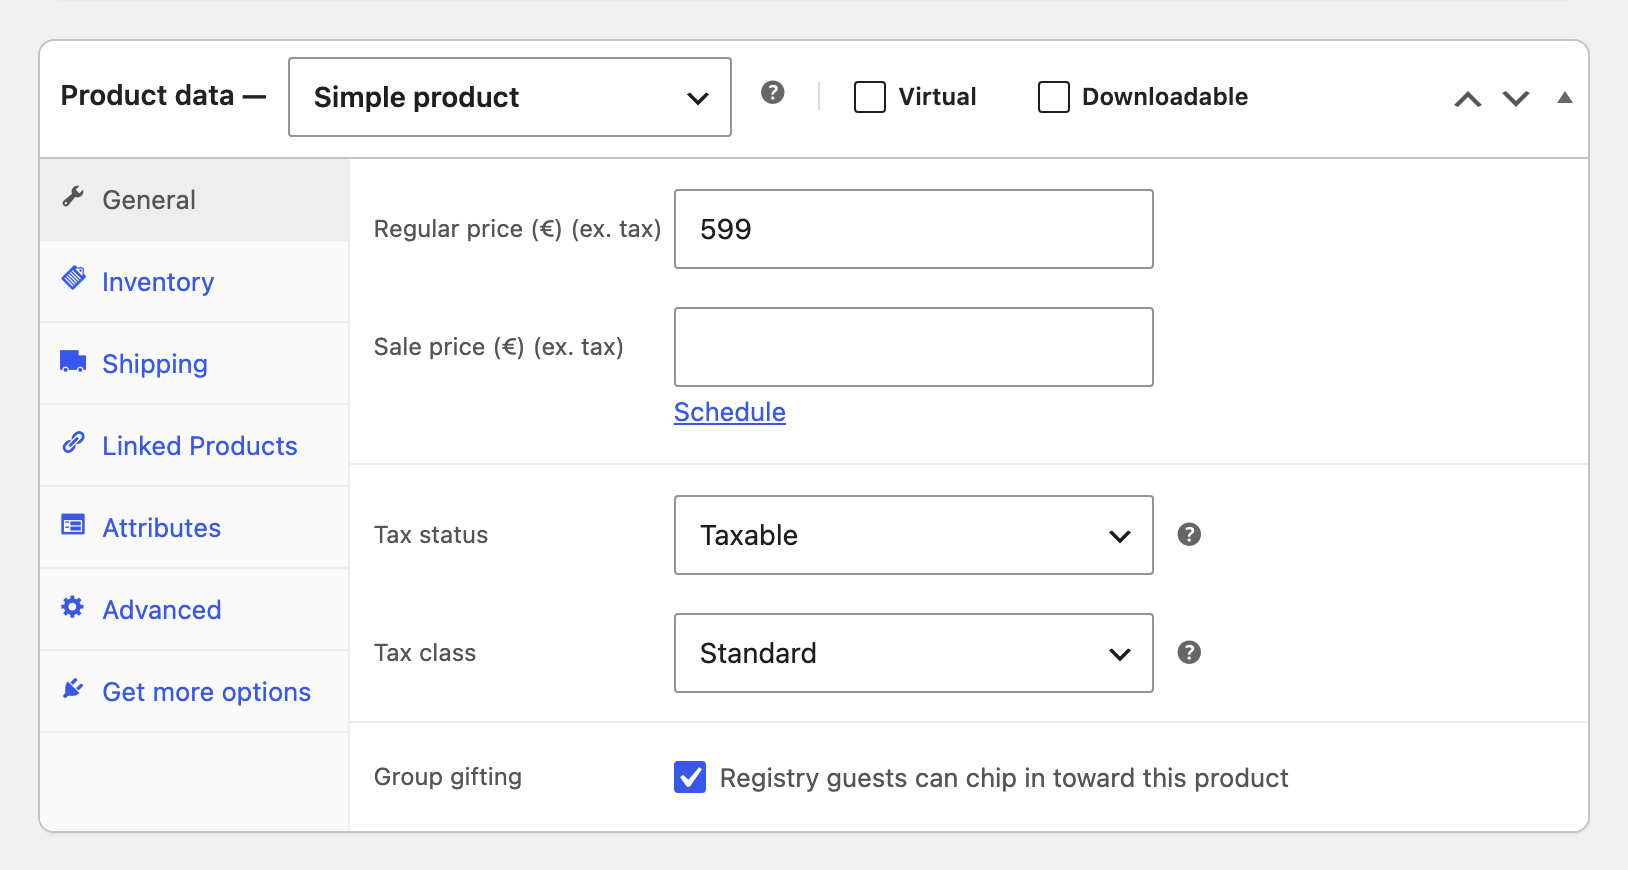Go to the Advanced tab
The image size is (1628, 870).
[x=194, y=610]
